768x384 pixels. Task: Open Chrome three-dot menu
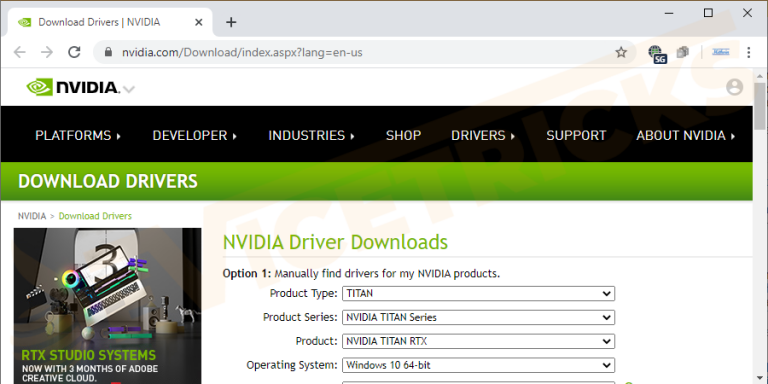(748, 52)
